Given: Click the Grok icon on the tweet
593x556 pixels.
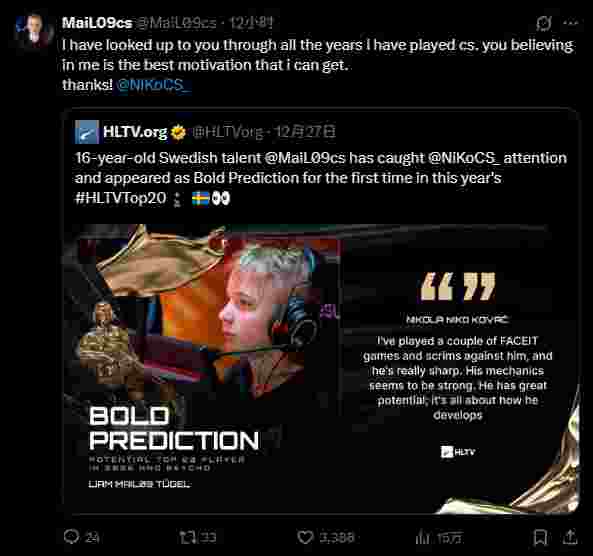Looking at the screenshot, I should coord(544,23).
